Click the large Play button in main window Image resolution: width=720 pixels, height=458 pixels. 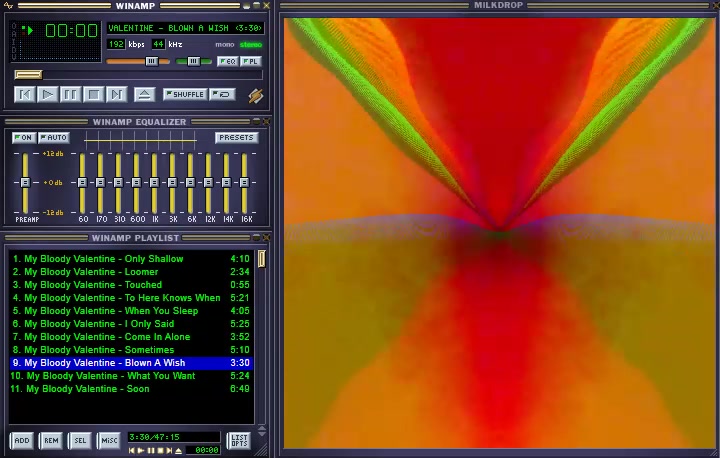pos(47,95)
